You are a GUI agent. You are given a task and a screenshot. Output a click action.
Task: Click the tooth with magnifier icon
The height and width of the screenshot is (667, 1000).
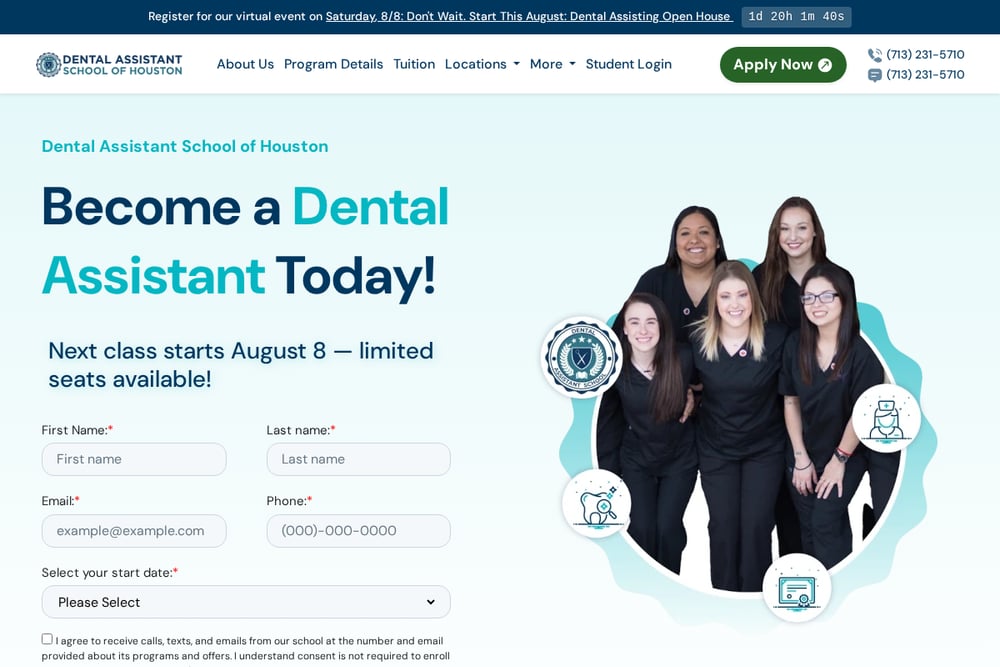[x=597, y=504]
